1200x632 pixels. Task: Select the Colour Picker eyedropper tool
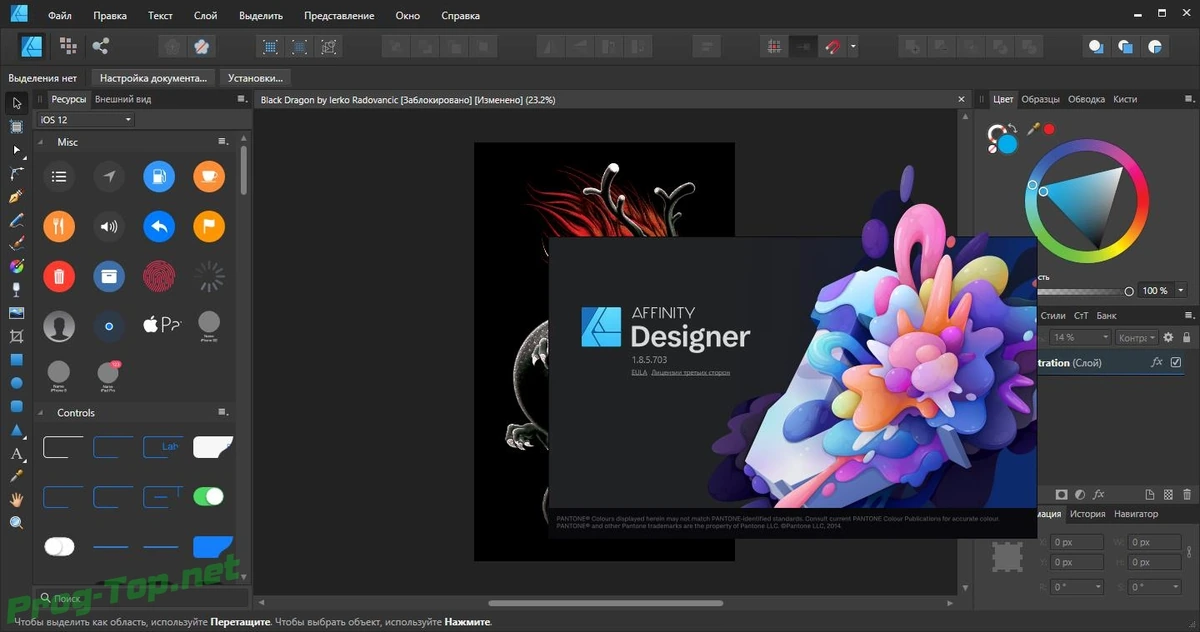coord(16,476)
